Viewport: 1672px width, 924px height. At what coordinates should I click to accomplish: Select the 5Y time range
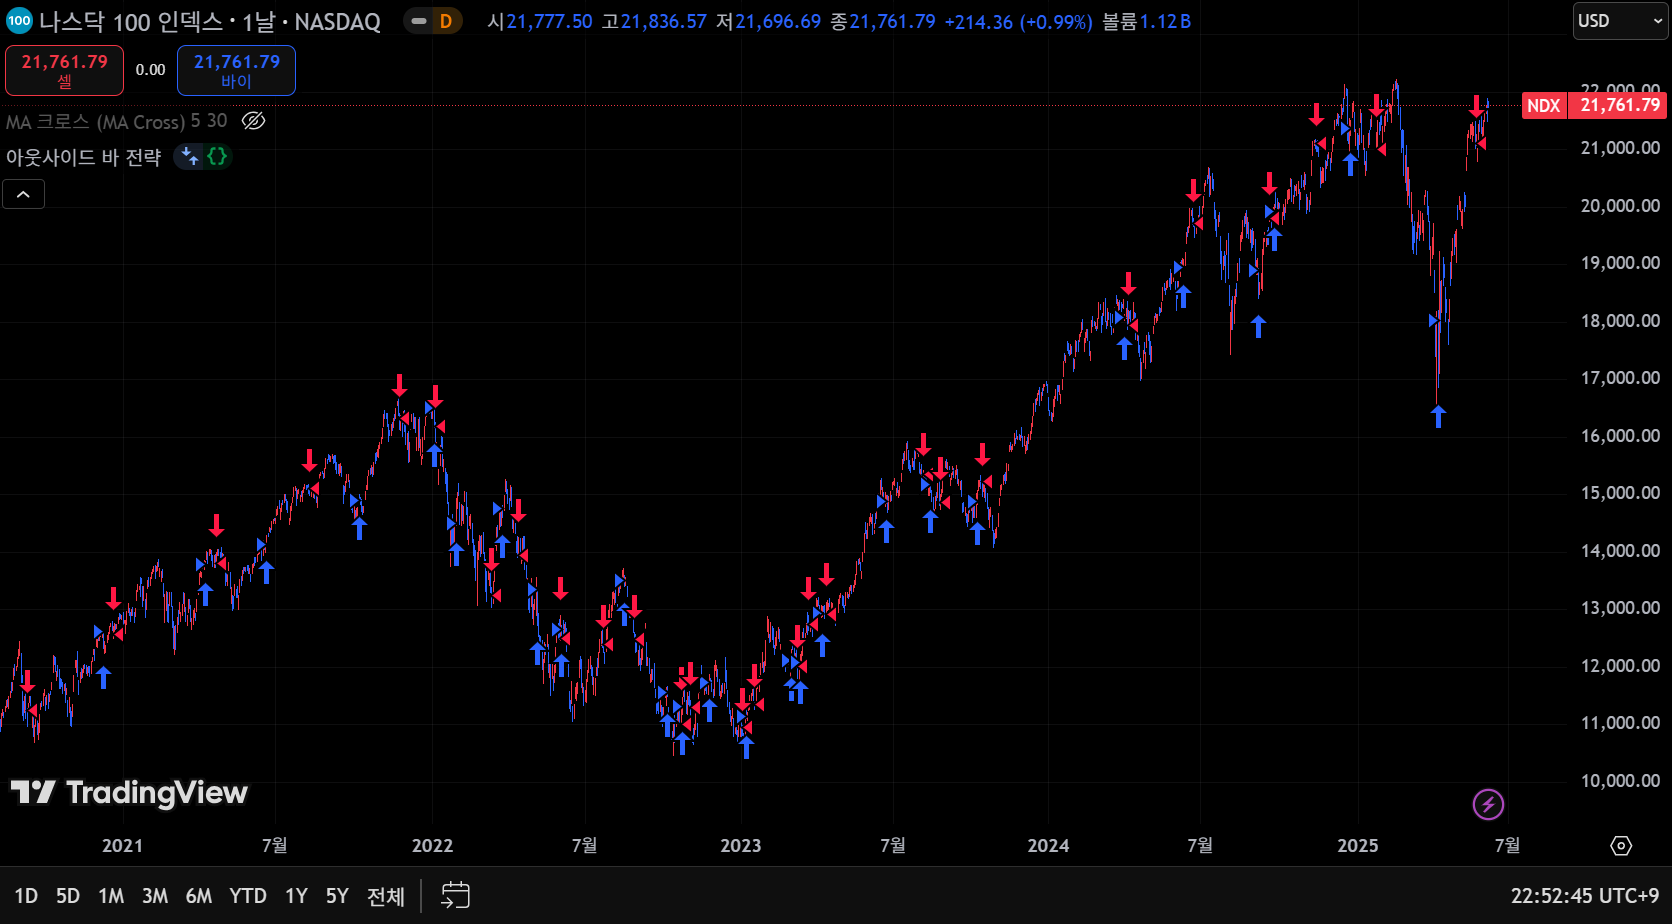pos(337,896)
